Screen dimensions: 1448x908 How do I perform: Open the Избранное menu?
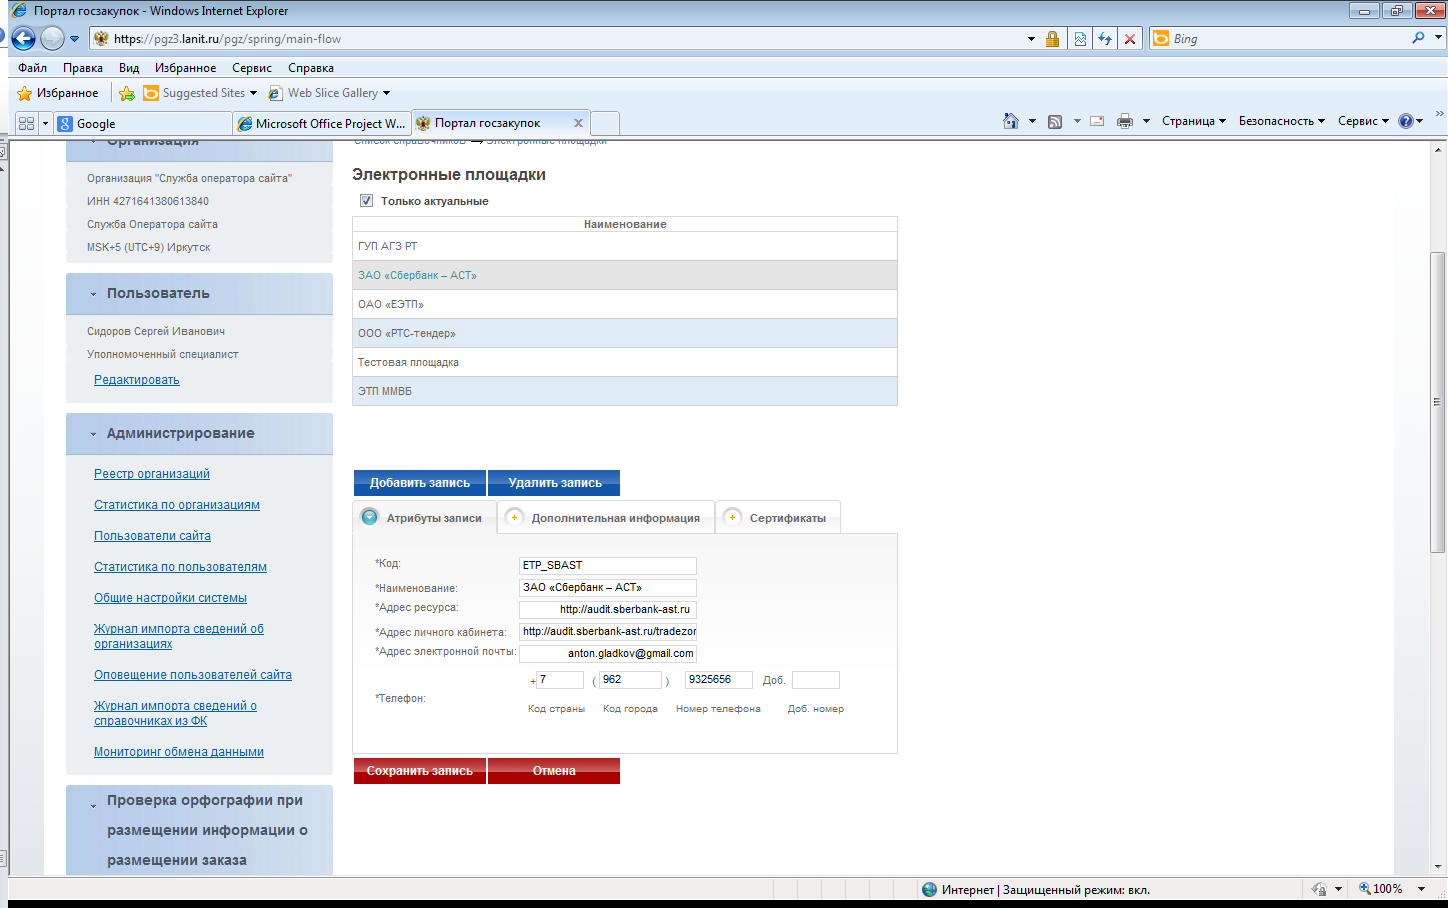[186, 68]
